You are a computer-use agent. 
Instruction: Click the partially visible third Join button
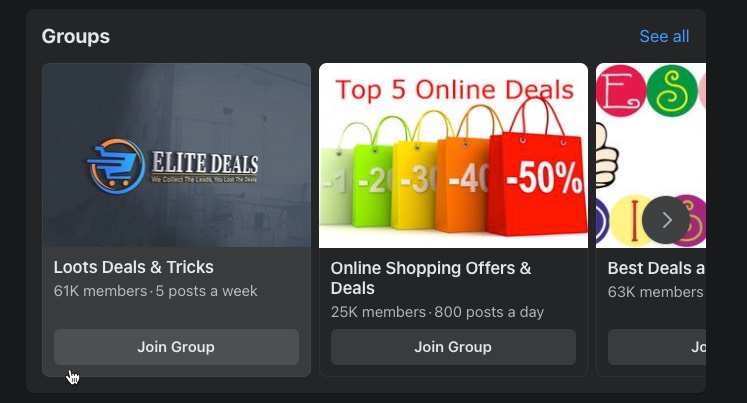point(657,347)
